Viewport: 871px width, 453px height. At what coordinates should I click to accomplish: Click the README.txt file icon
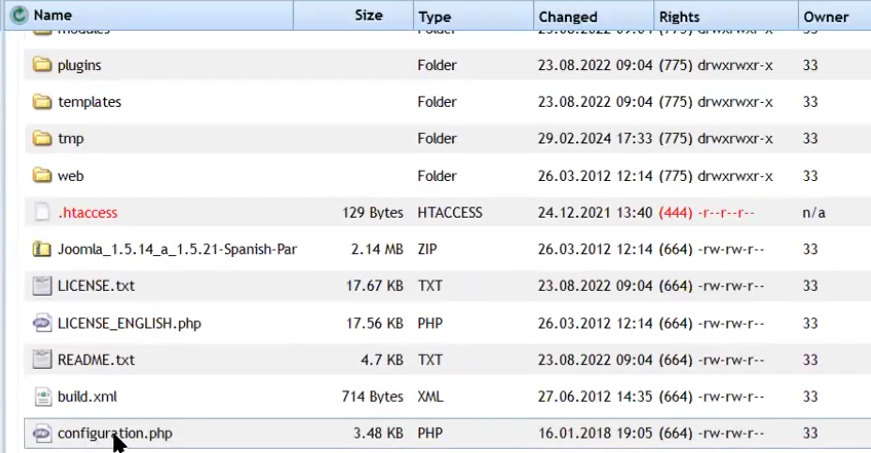41,359
